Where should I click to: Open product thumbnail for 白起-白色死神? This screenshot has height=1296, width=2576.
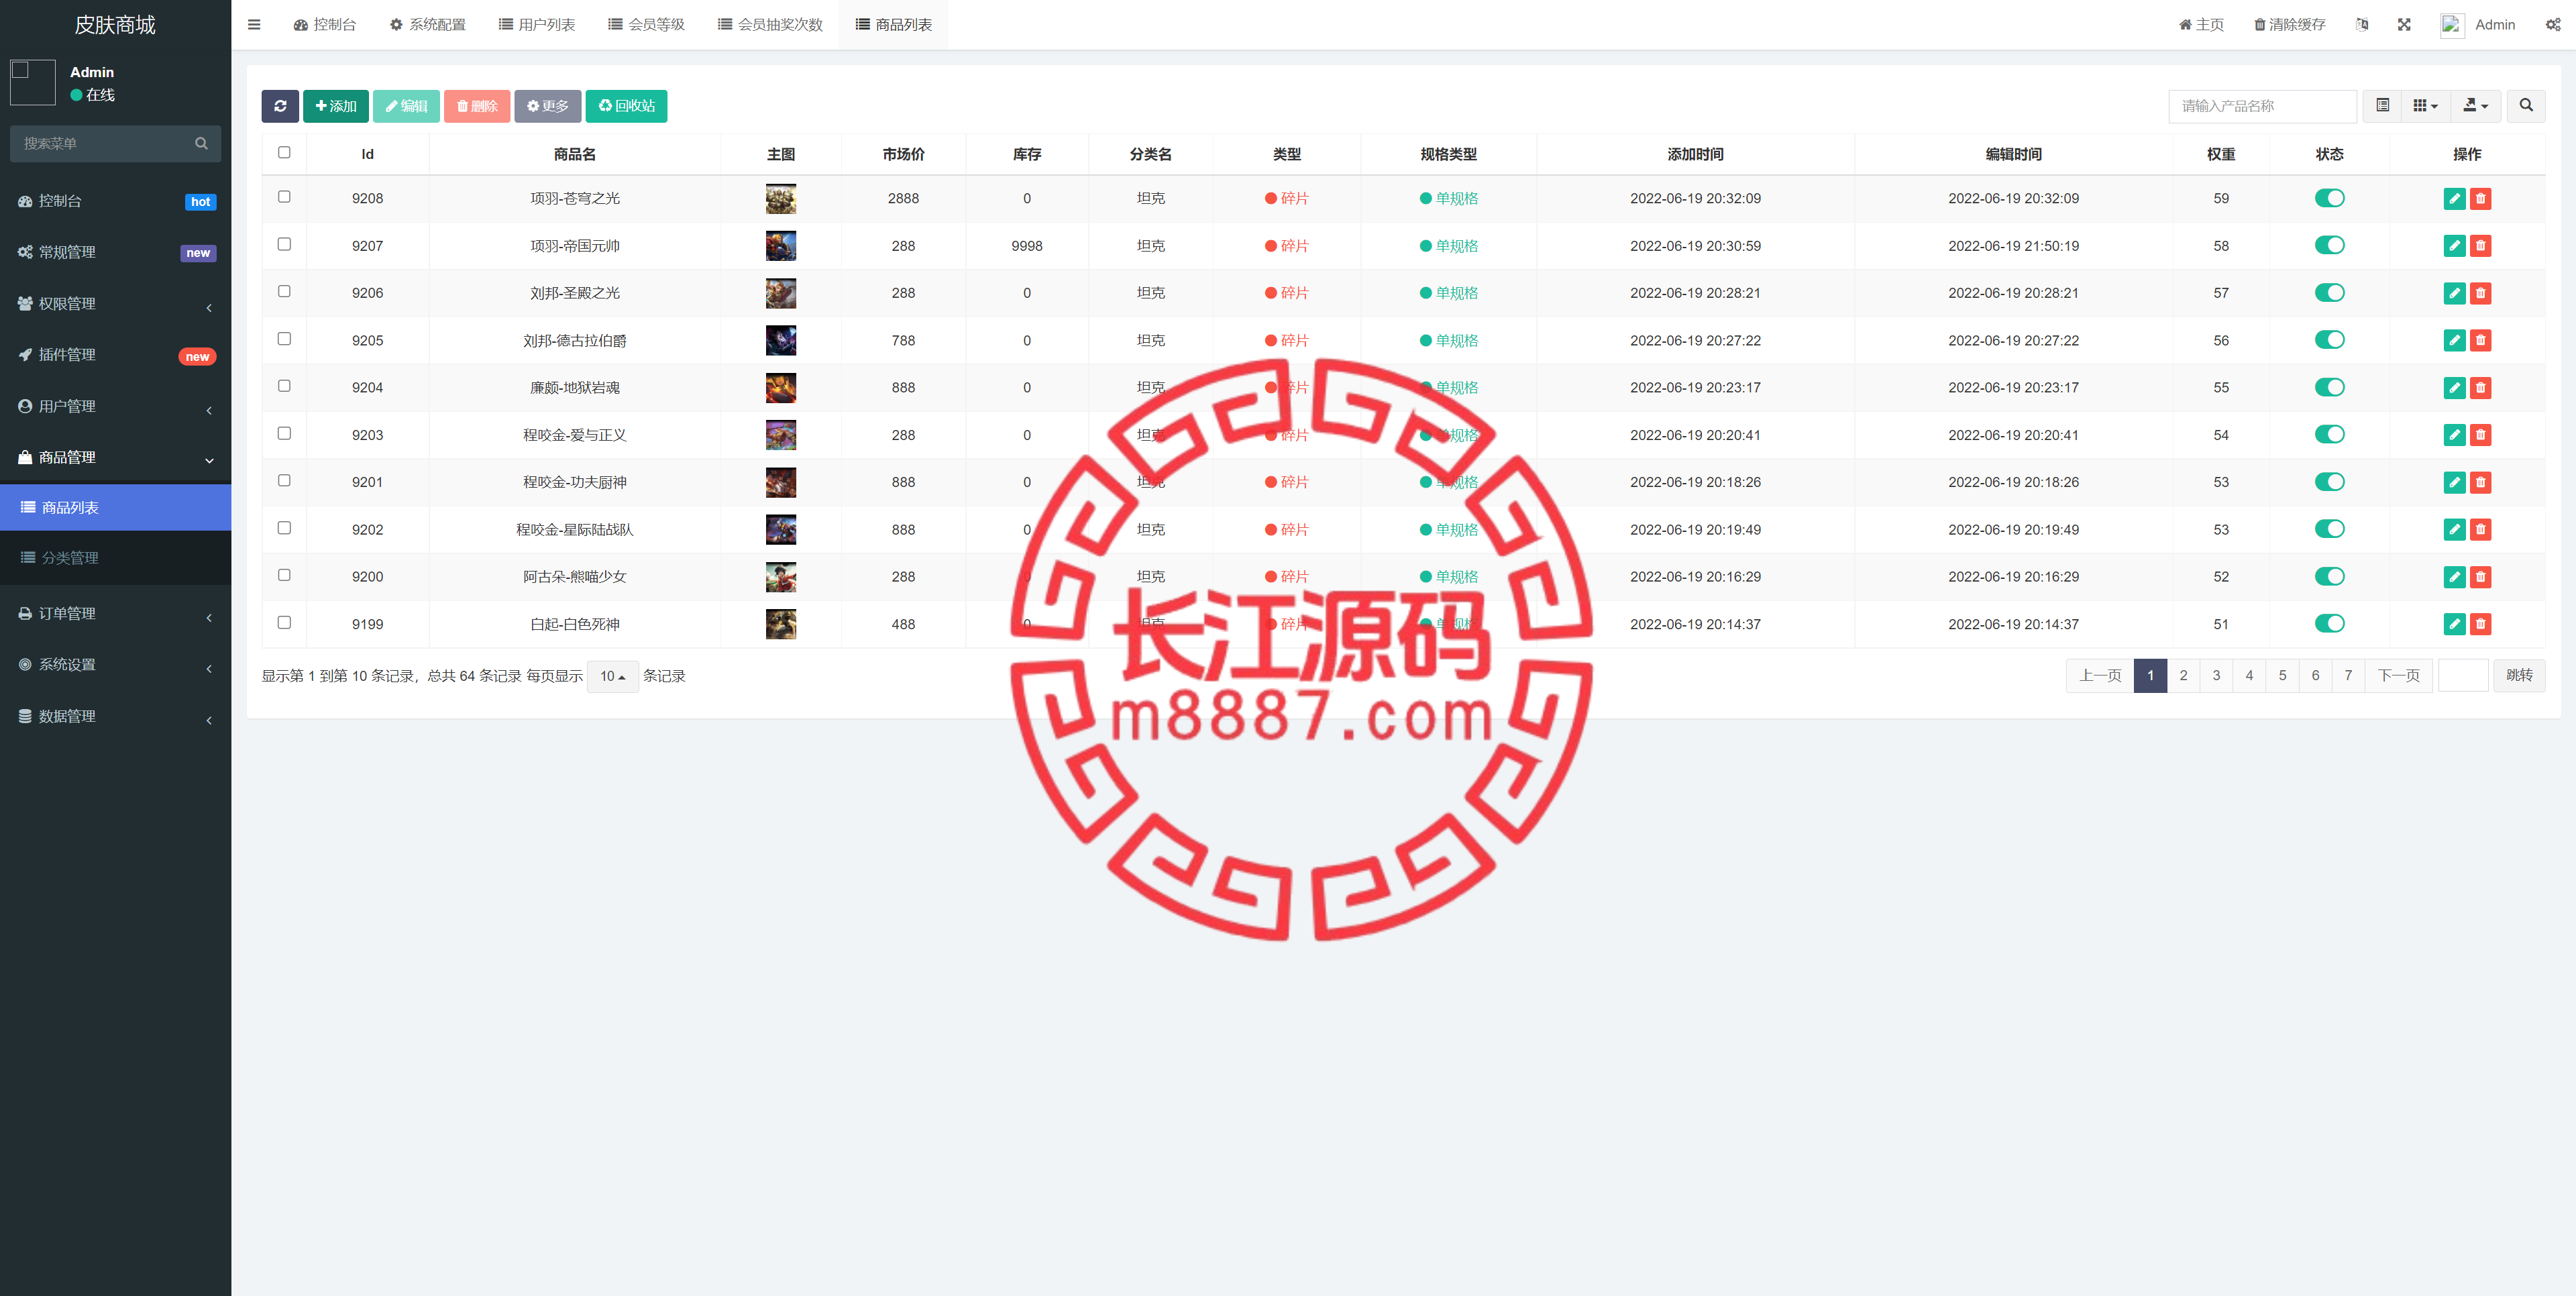[x=781, y=624]
